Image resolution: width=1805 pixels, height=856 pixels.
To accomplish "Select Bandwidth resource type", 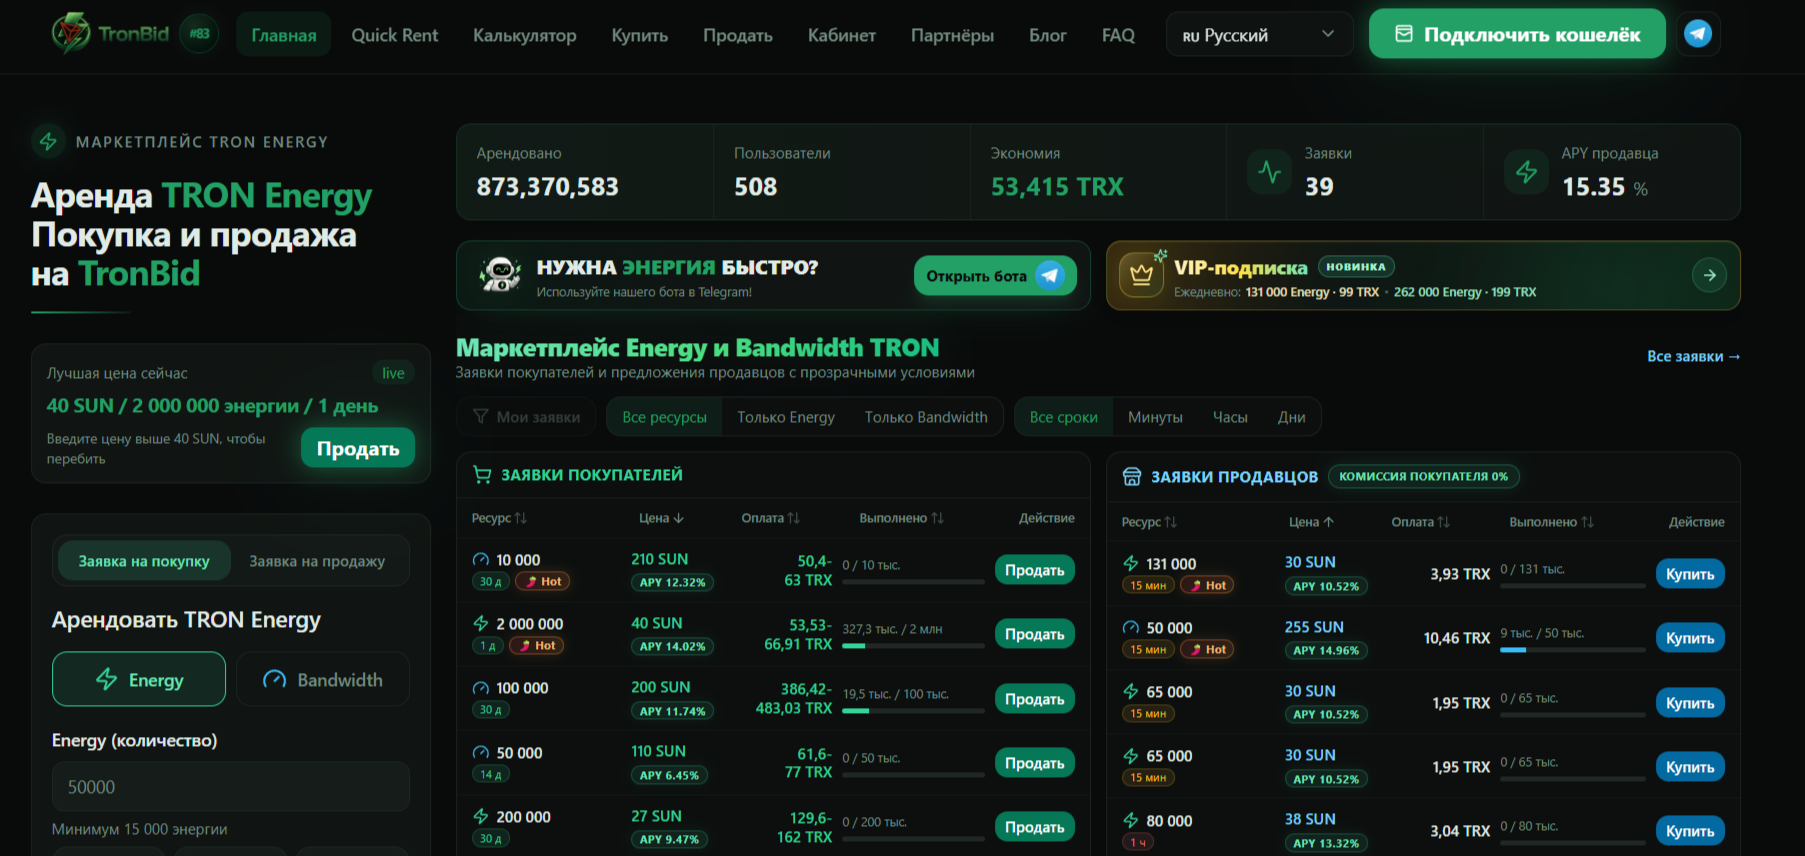I will (323, 679).
